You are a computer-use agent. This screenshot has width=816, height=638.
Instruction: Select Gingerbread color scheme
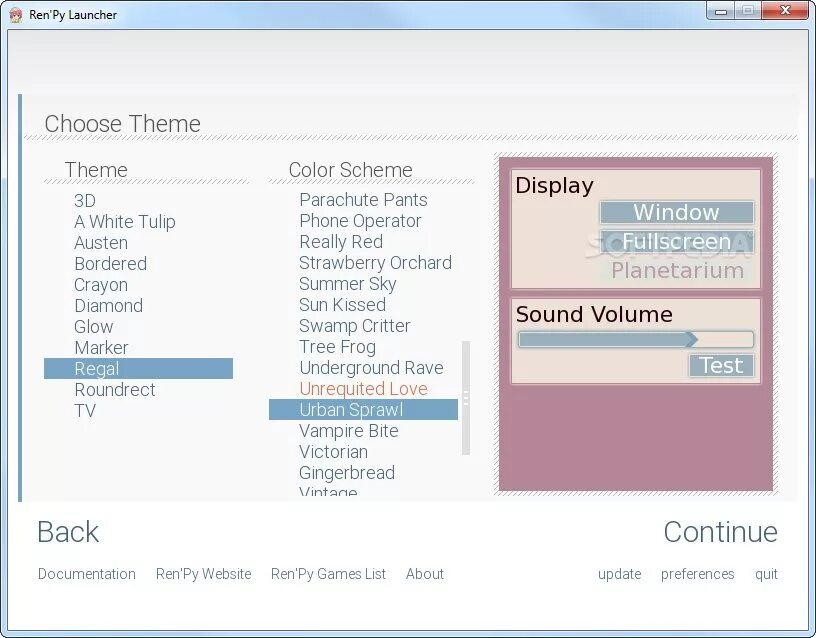point(347,473)
